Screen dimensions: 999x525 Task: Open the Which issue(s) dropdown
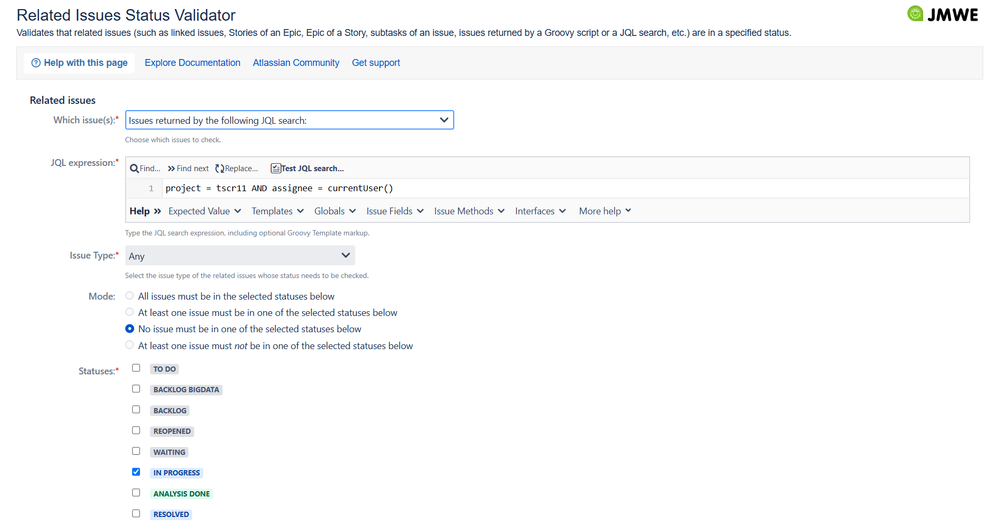tap(289, 120)
